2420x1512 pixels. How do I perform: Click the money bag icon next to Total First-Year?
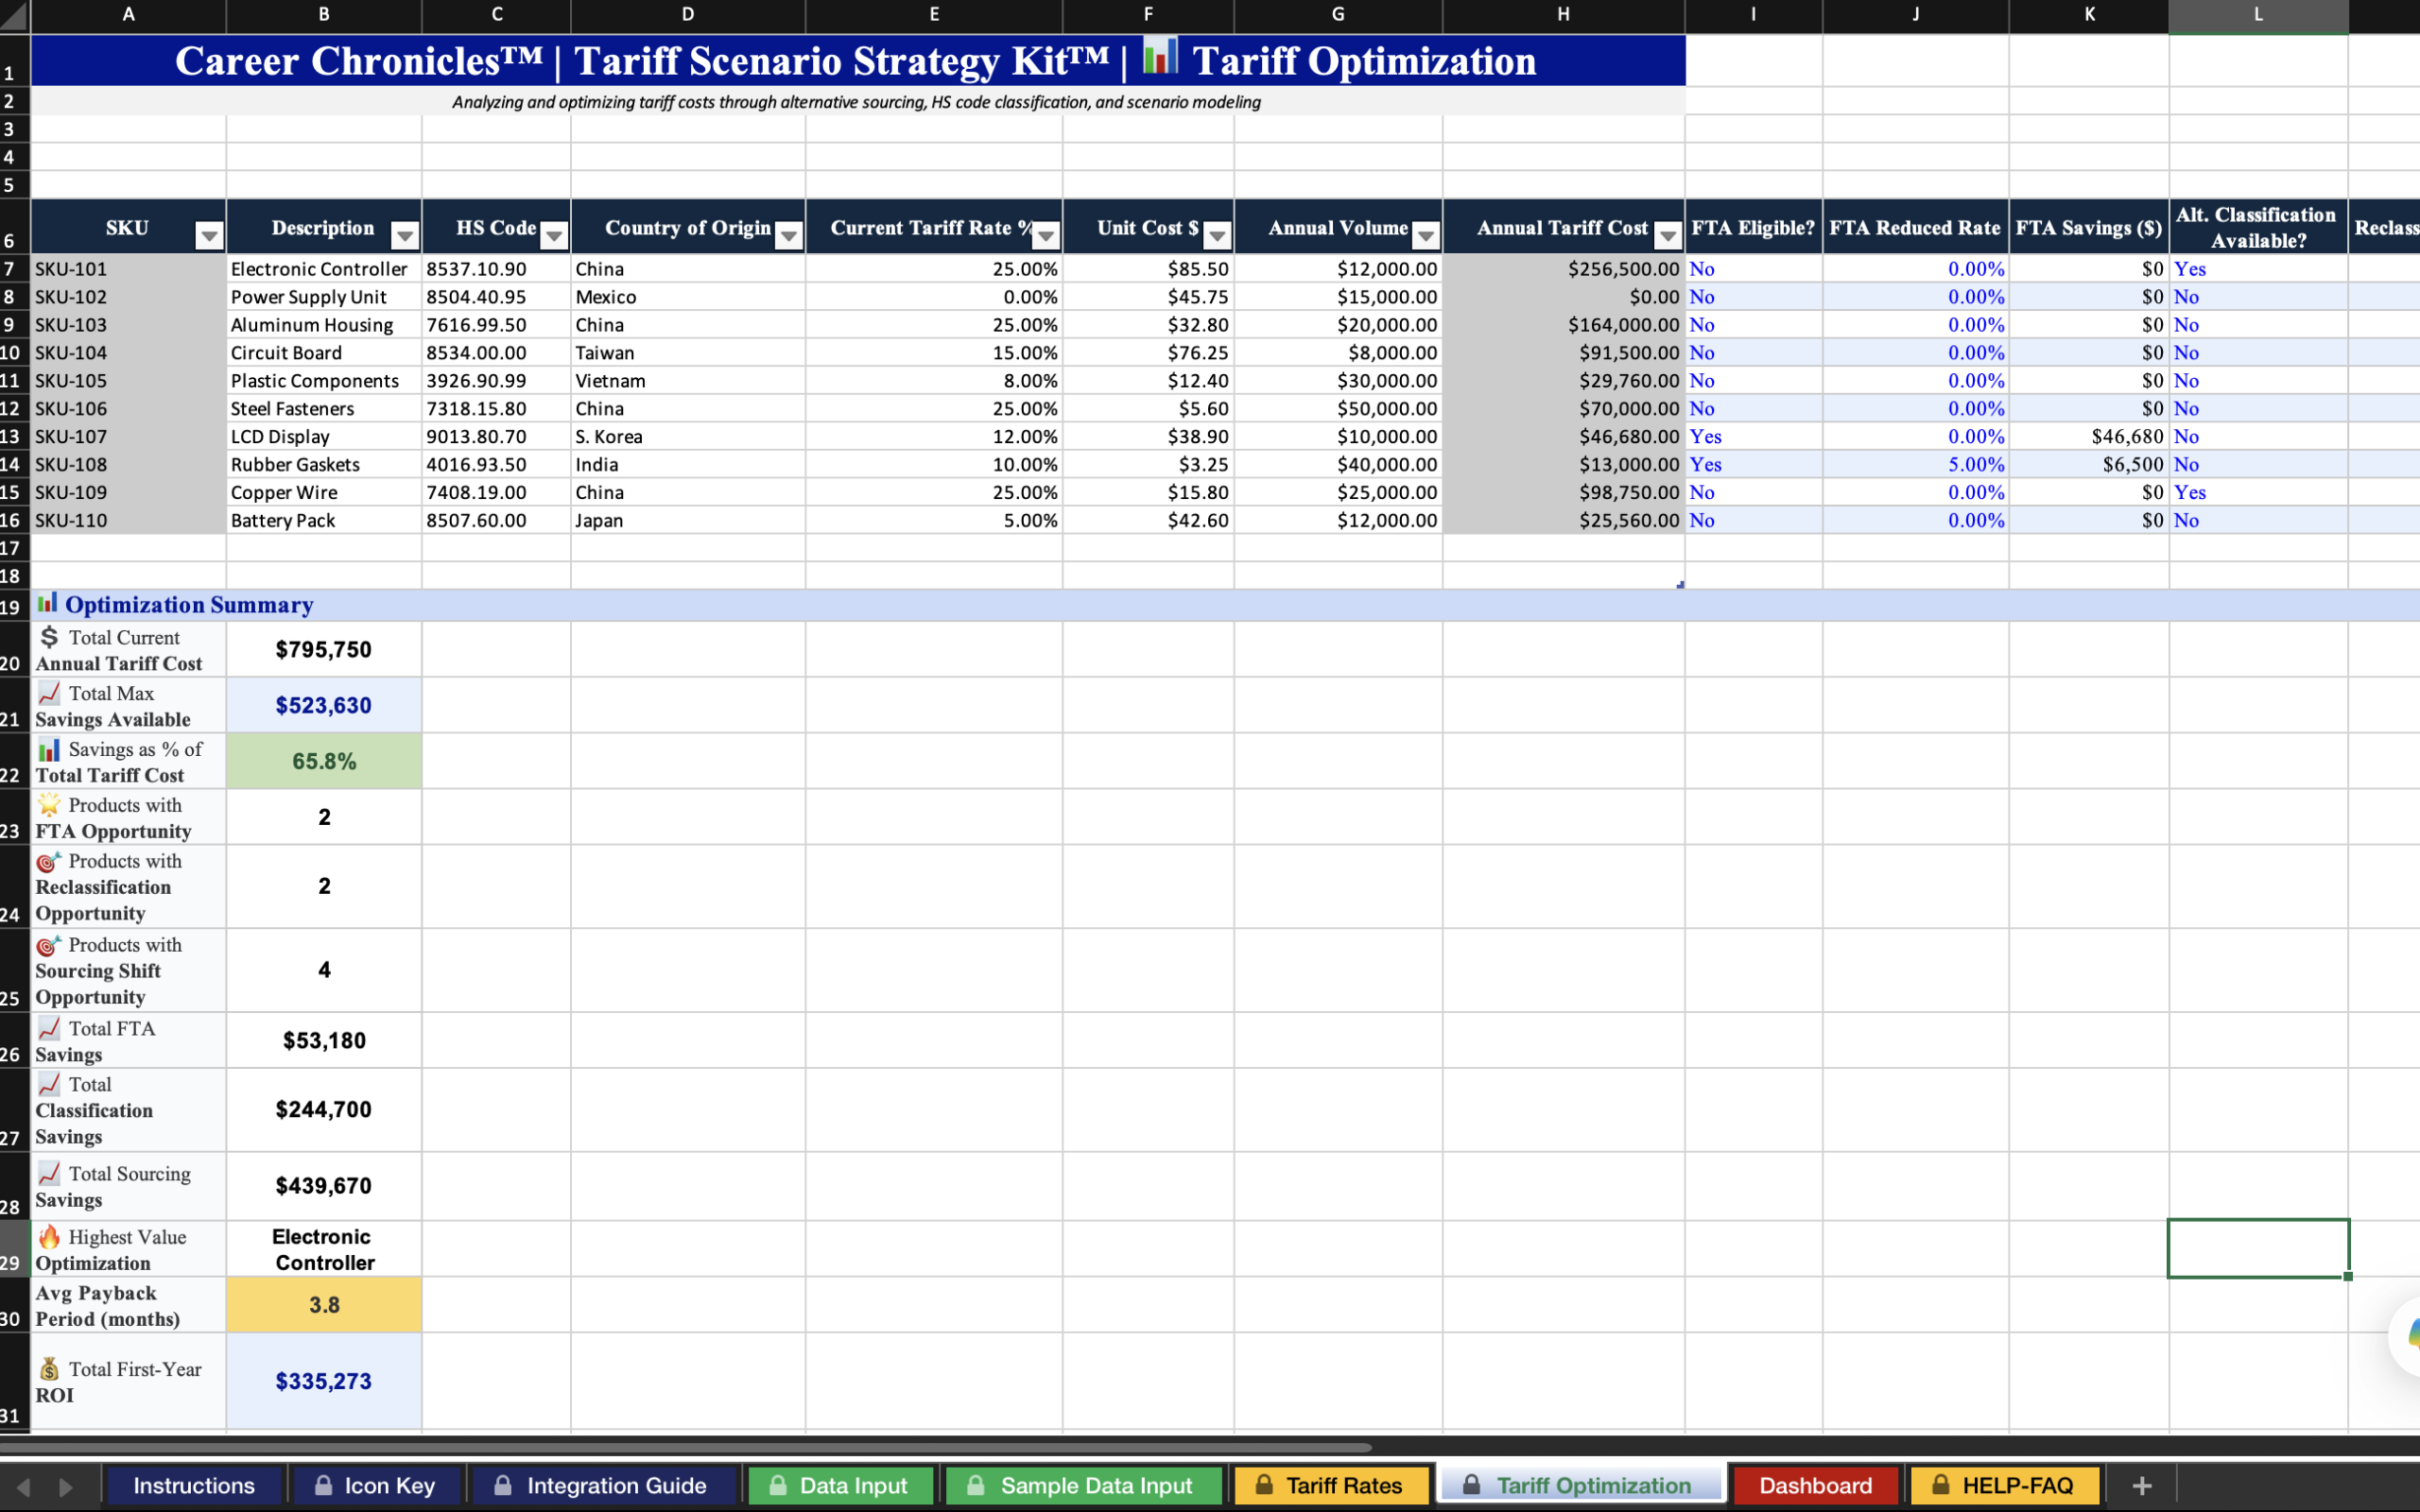pyautogui.click(x=49, y=1369)
